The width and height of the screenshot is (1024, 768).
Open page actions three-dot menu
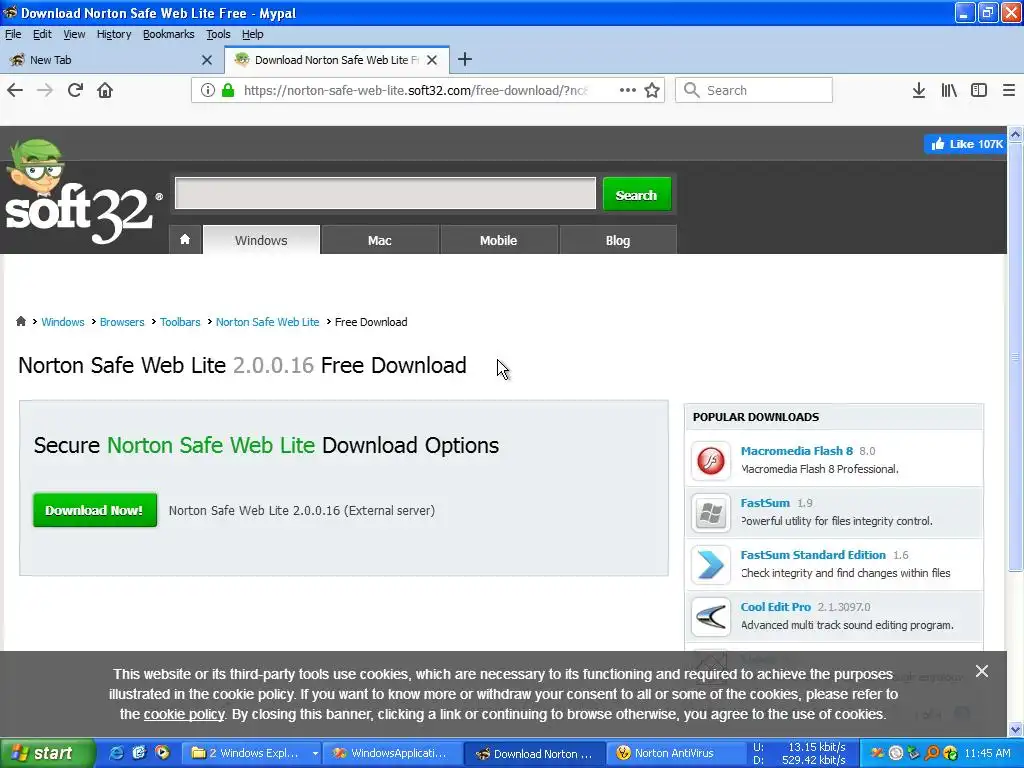[628, 90]
